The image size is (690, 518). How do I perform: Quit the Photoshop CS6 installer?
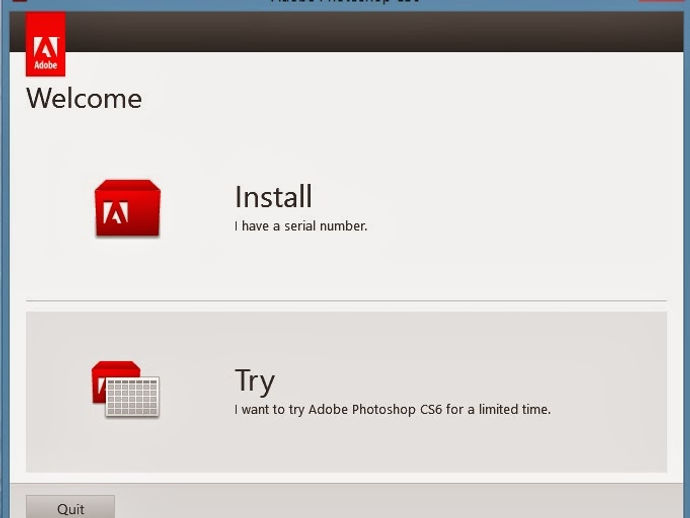[70, 508]
